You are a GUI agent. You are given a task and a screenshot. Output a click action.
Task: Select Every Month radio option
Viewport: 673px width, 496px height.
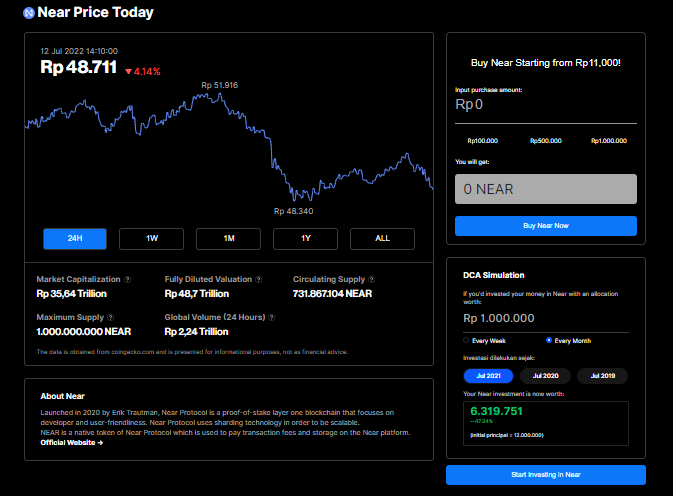[x=549, y=340]
